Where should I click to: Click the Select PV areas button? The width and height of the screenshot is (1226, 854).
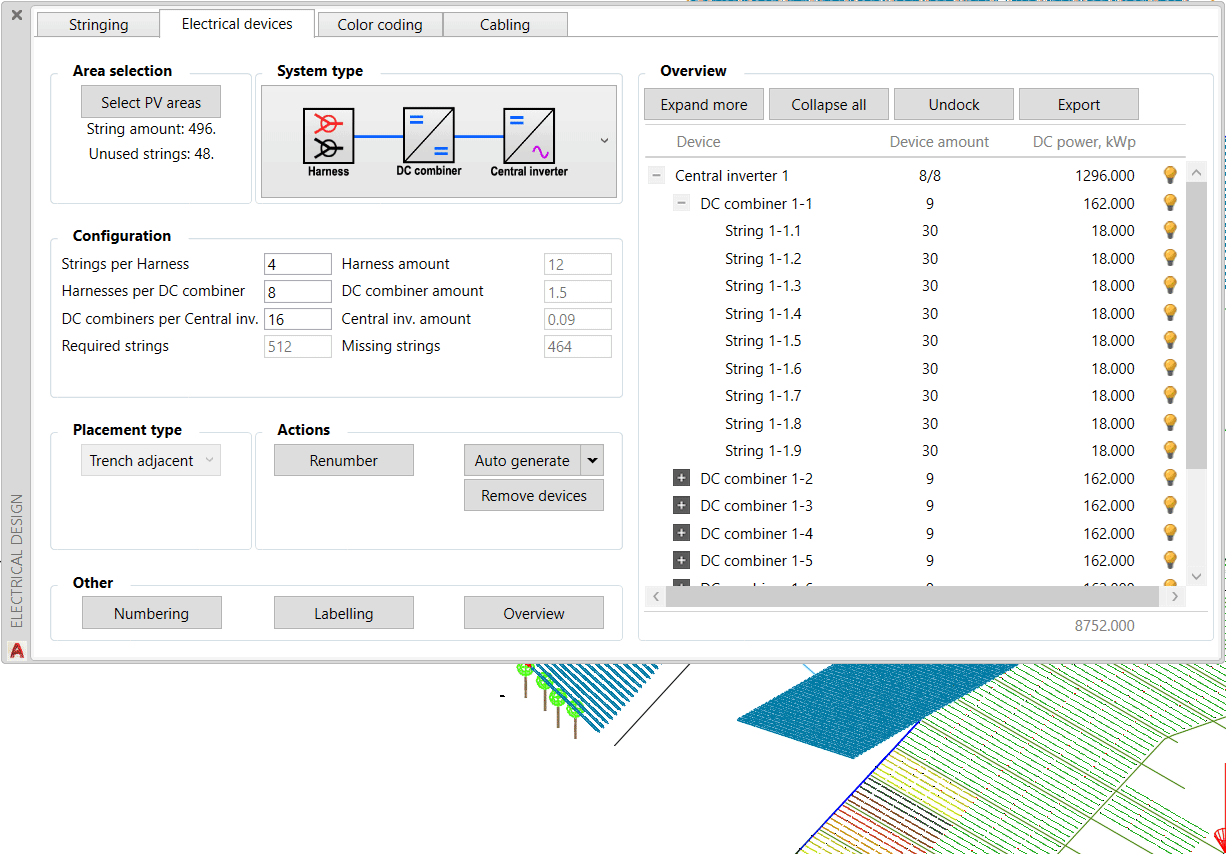click(151, 102)
